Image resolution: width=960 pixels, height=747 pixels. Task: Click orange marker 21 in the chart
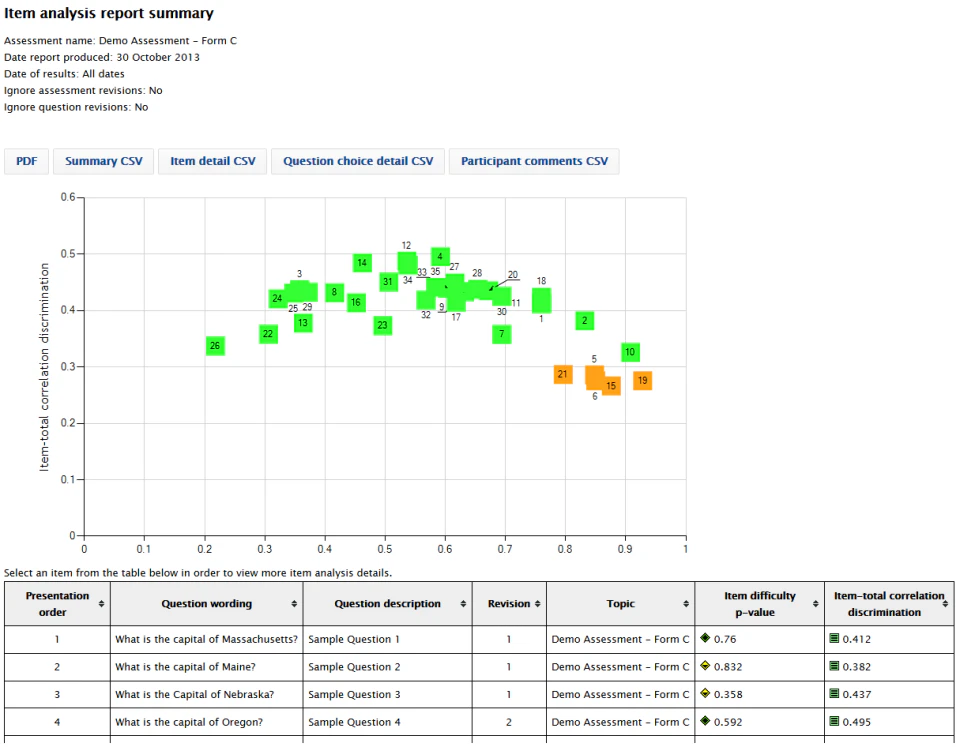[x=563, y=374]
